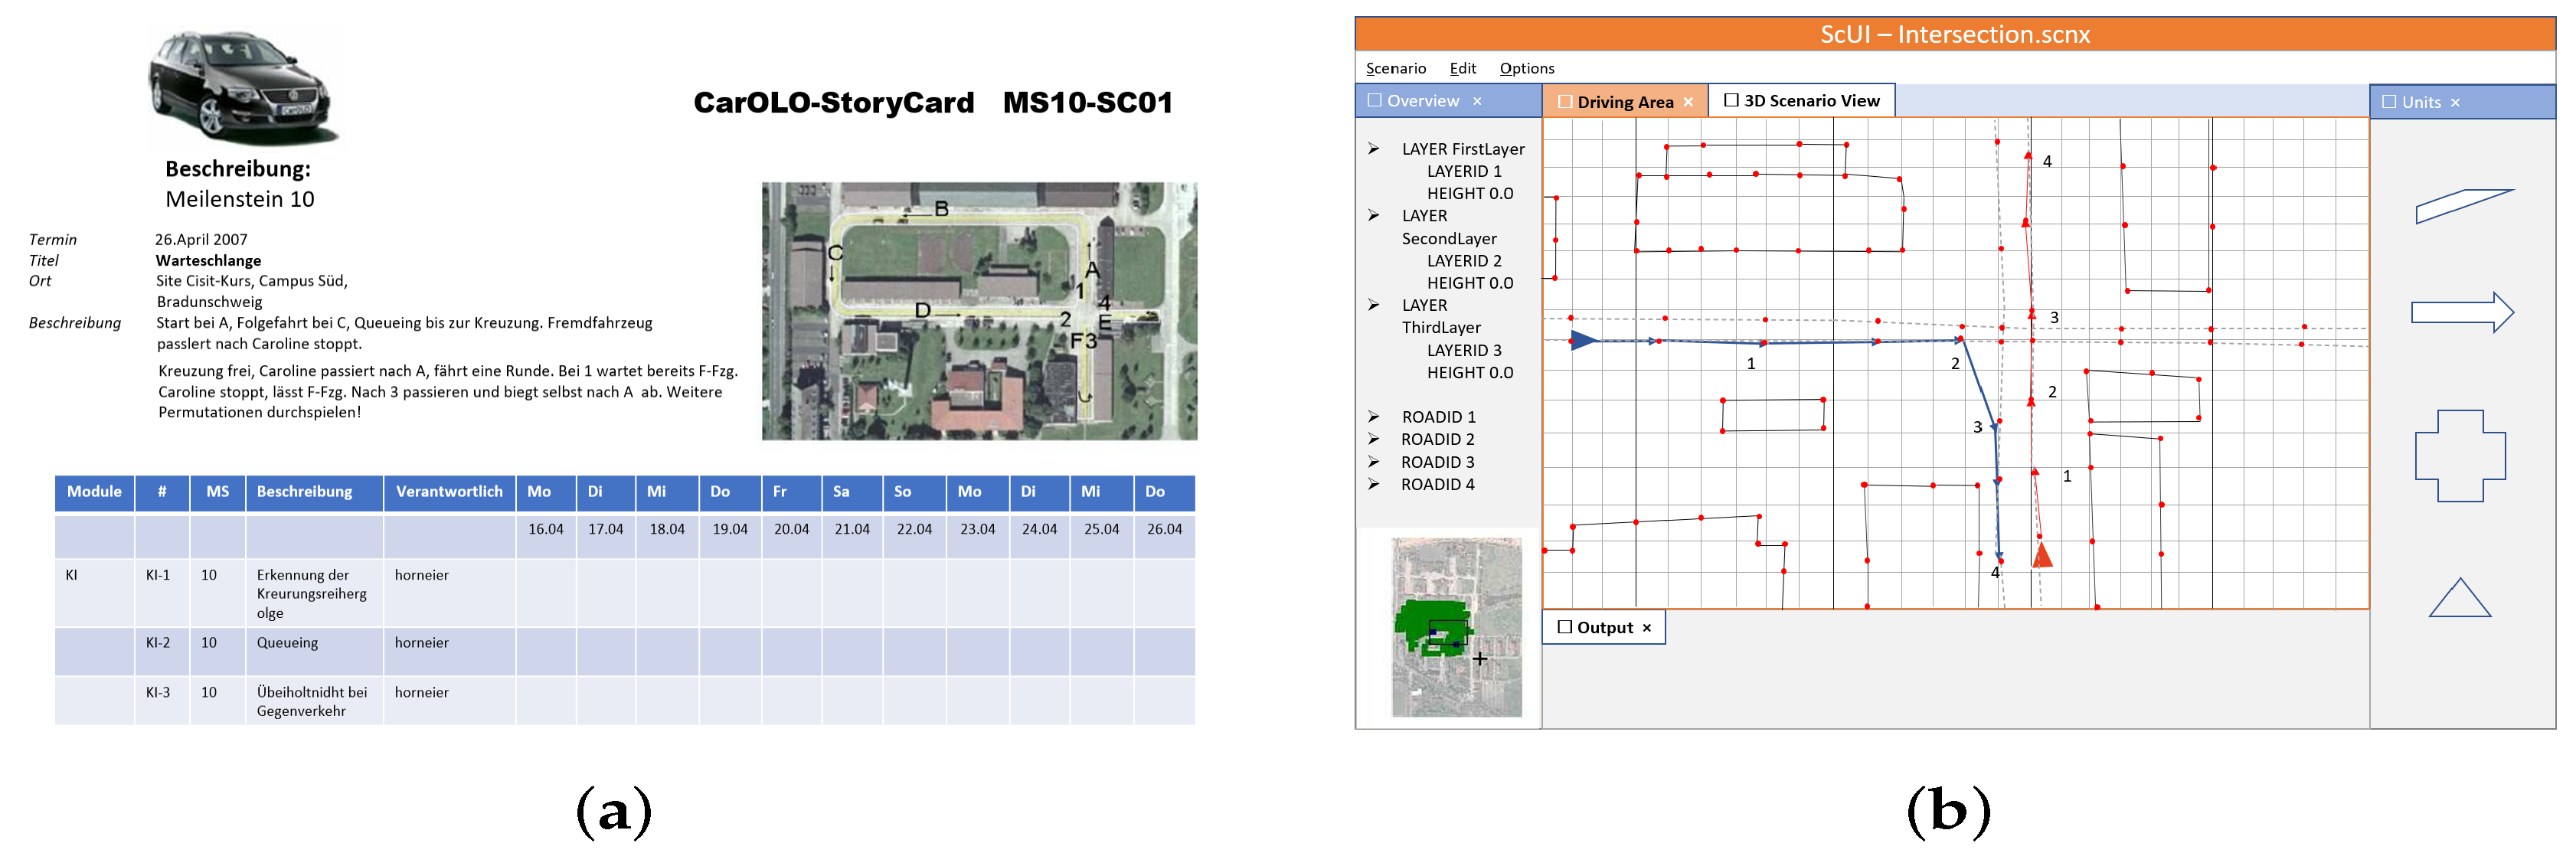The width and height of the screenshot is (2576, 853).
Task: Close the Units panel
Action: tap(2455, 102)
